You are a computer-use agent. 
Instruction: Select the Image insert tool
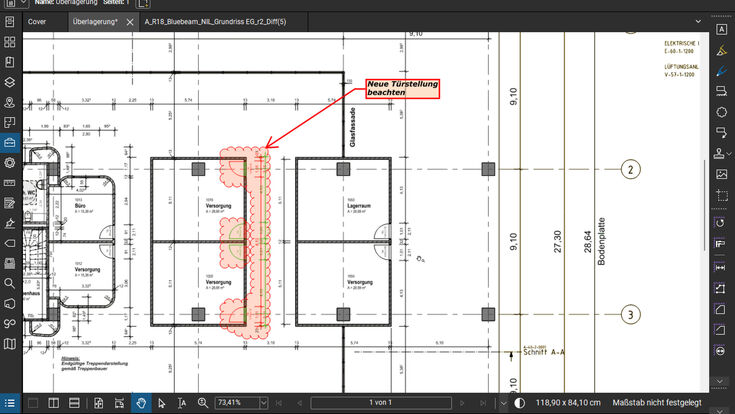721,174
